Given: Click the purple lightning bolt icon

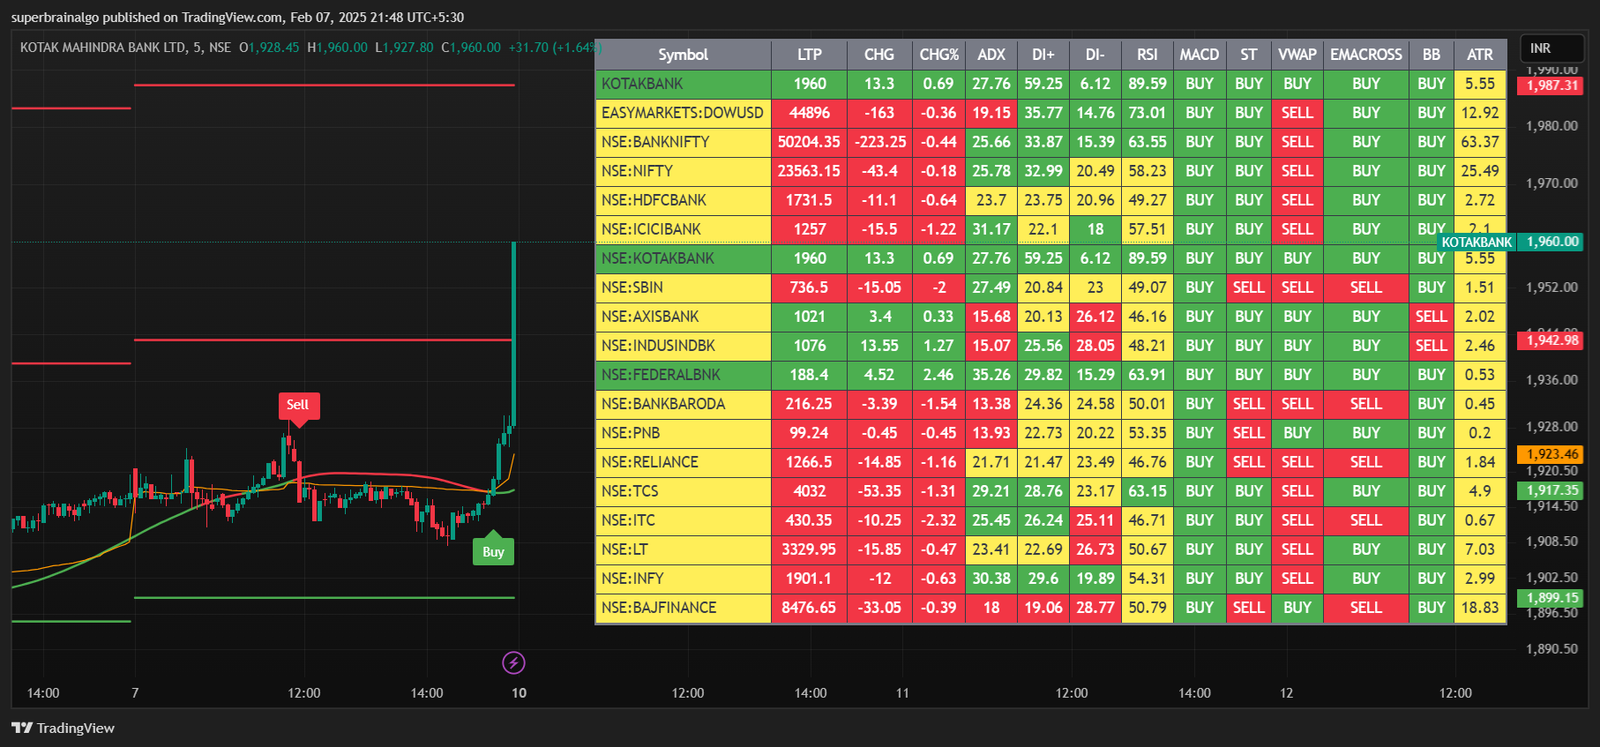Looking at the screenshot, I should [x=513, y=662].
